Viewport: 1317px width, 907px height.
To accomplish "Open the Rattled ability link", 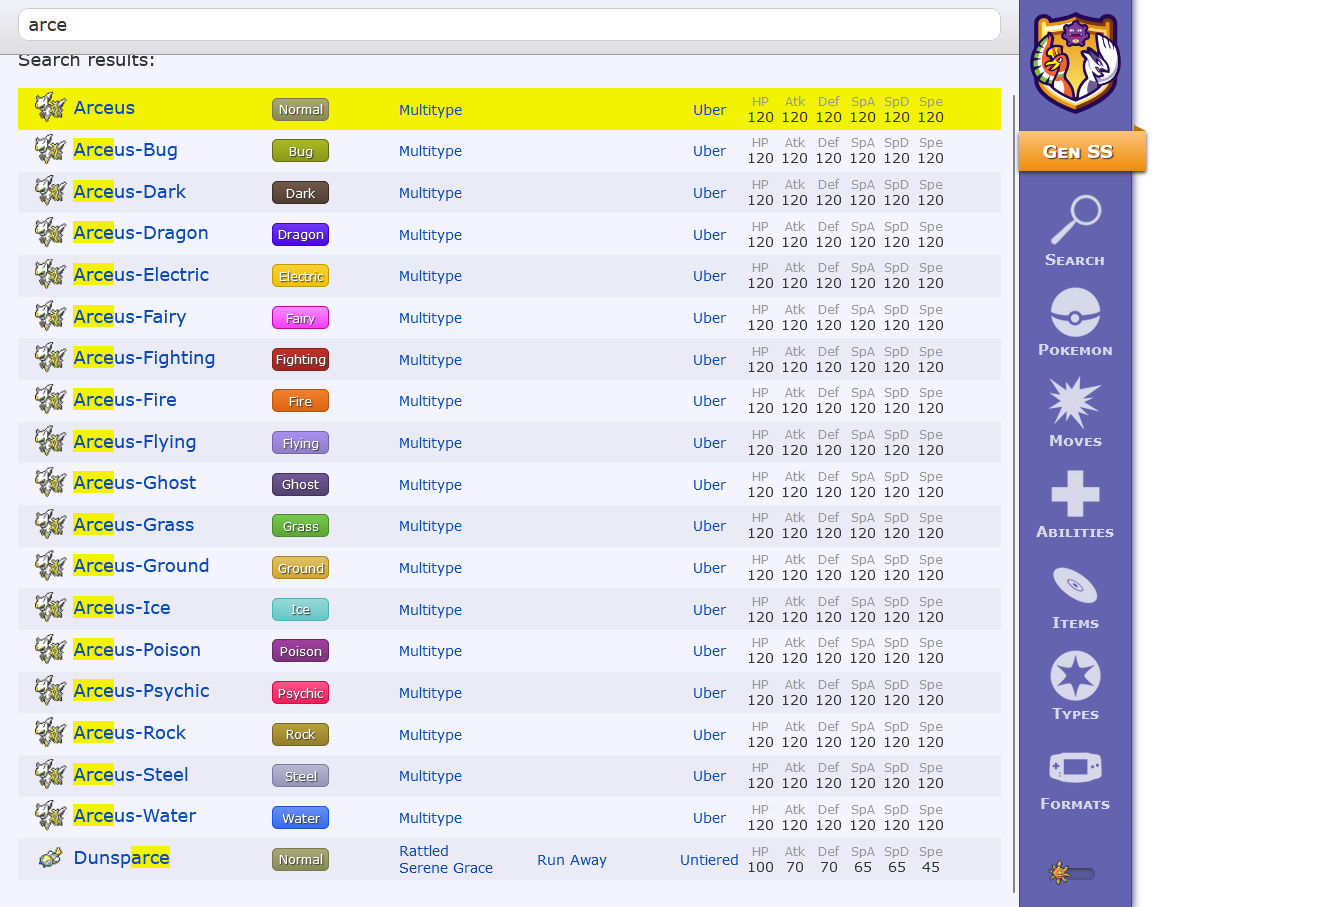I will [424, 851].
